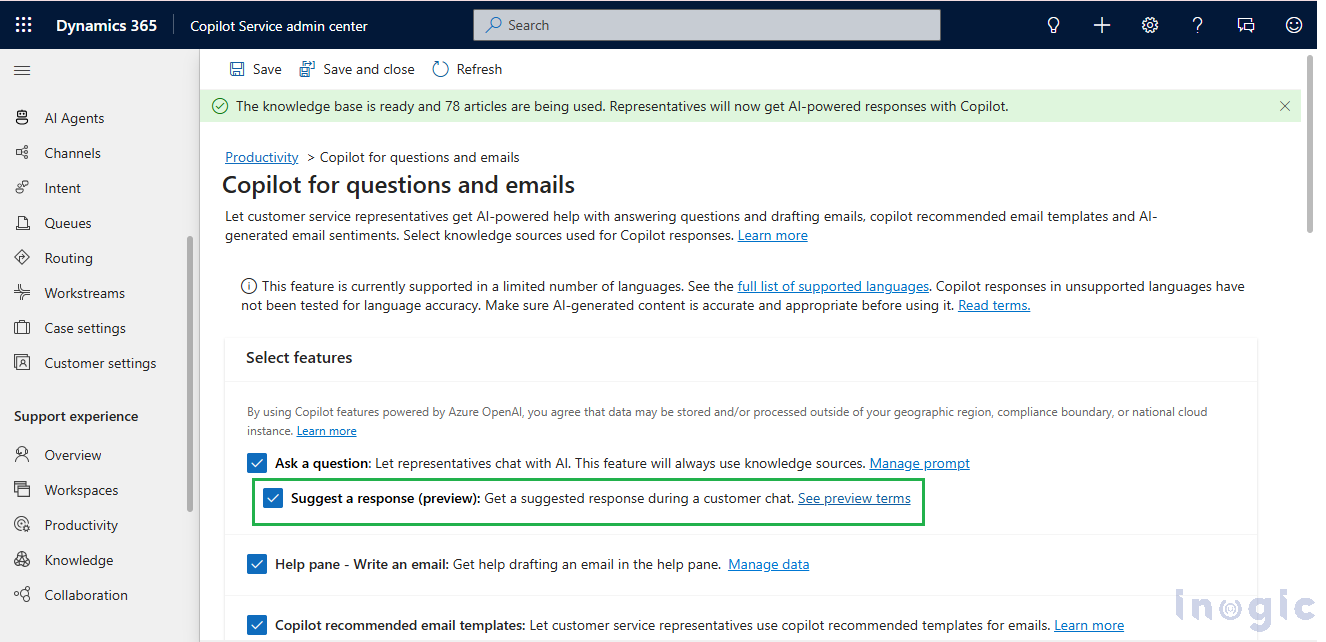Click the Knowledge sidebar icon
1326x642 pixels.
point(22,560)
